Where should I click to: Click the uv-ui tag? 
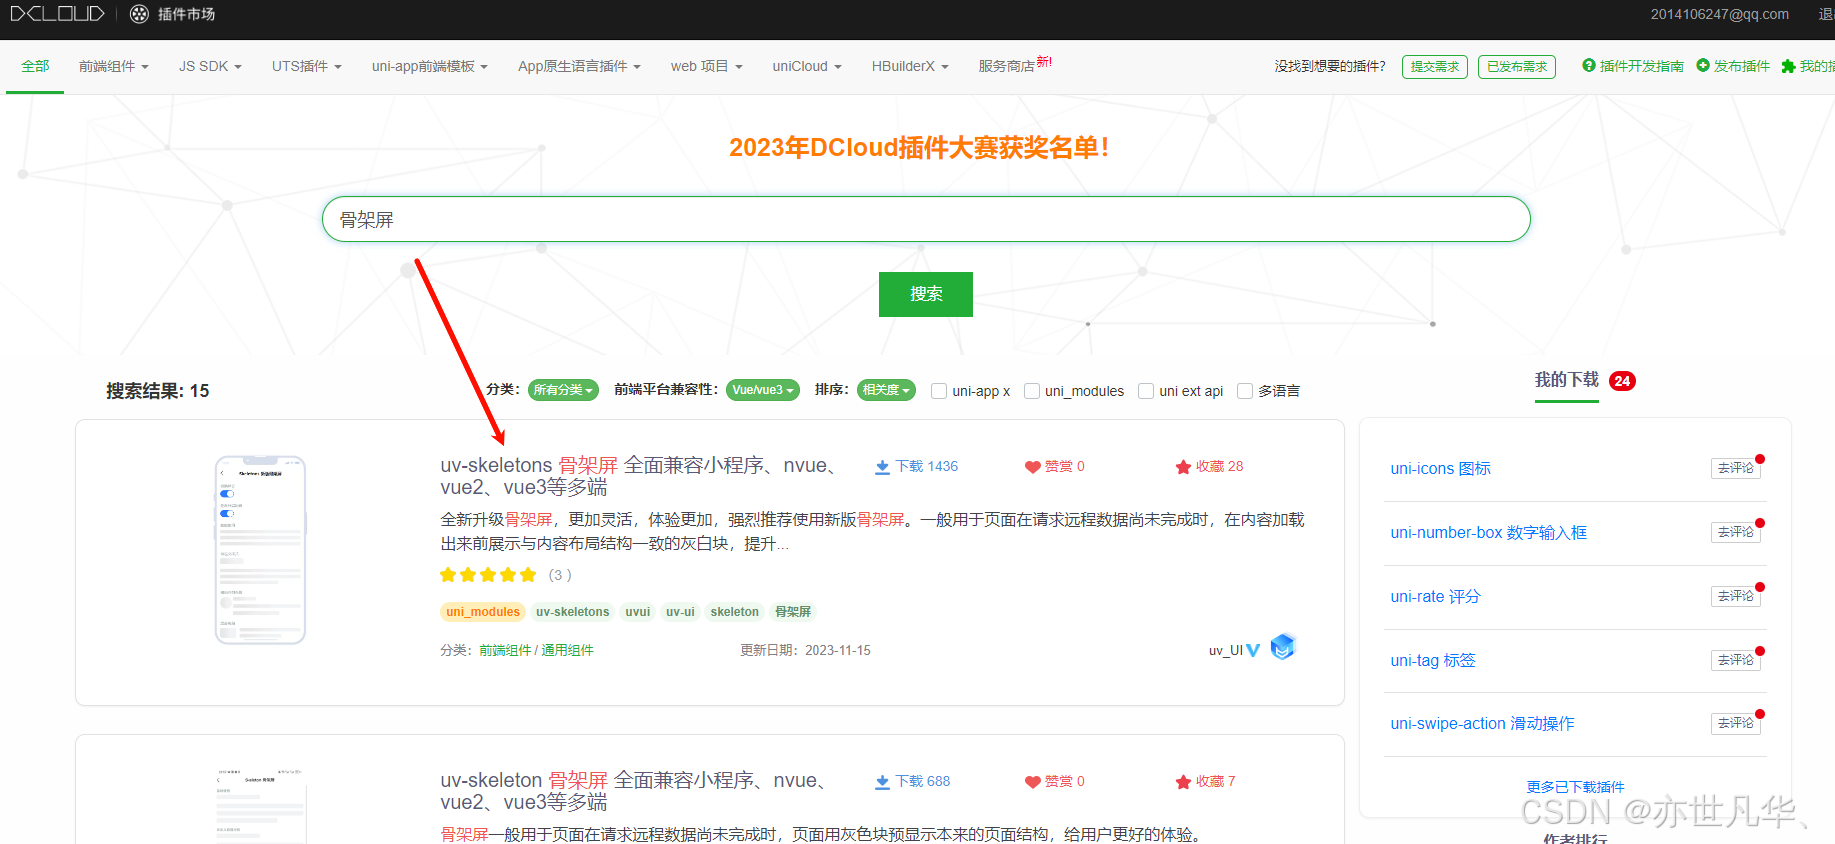coord(680,612)
